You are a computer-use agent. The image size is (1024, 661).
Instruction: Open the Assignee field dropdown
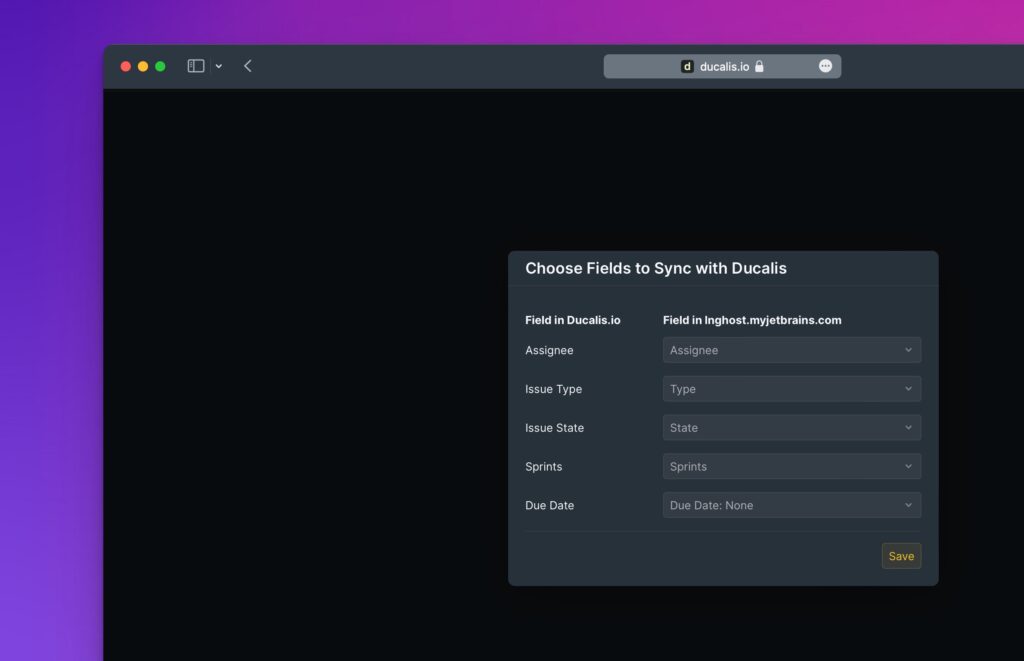click(791, 350)
